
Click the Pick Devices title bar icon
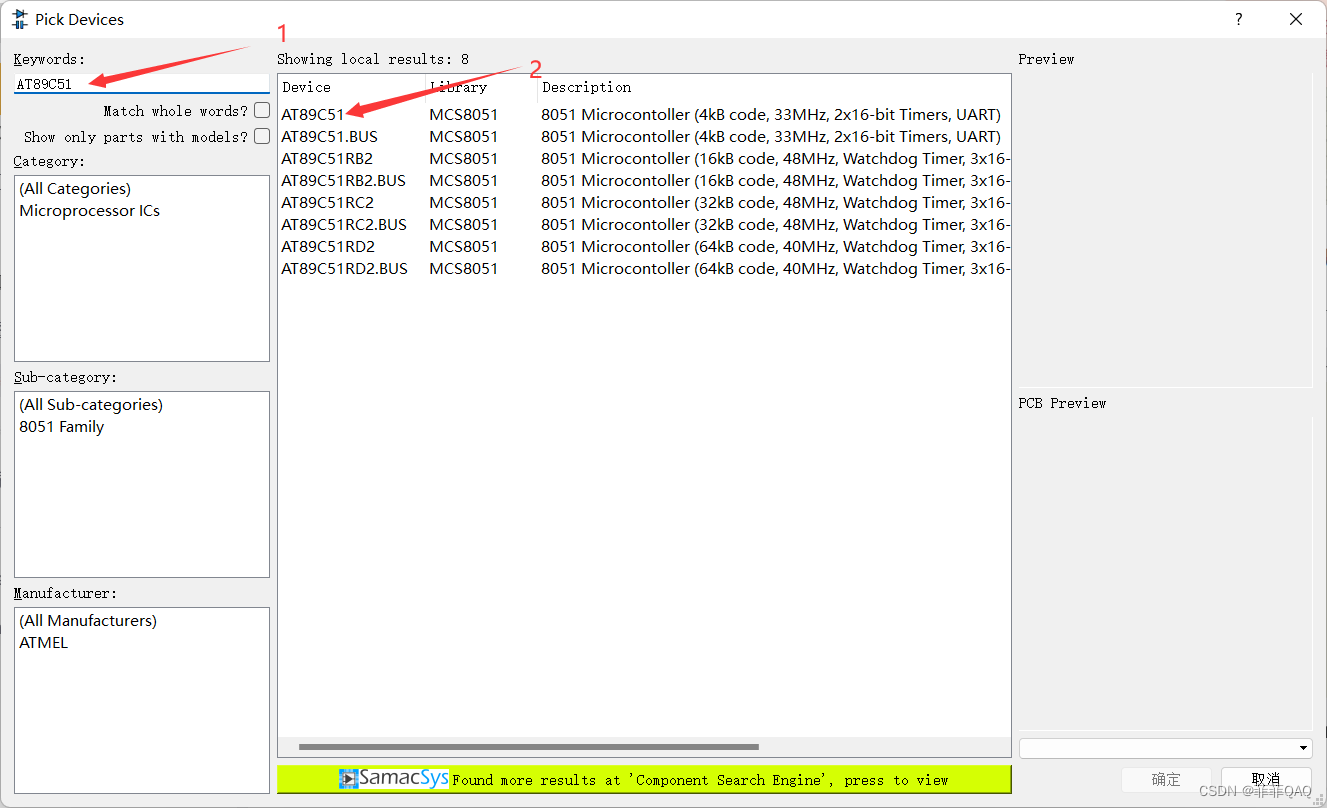20,19
